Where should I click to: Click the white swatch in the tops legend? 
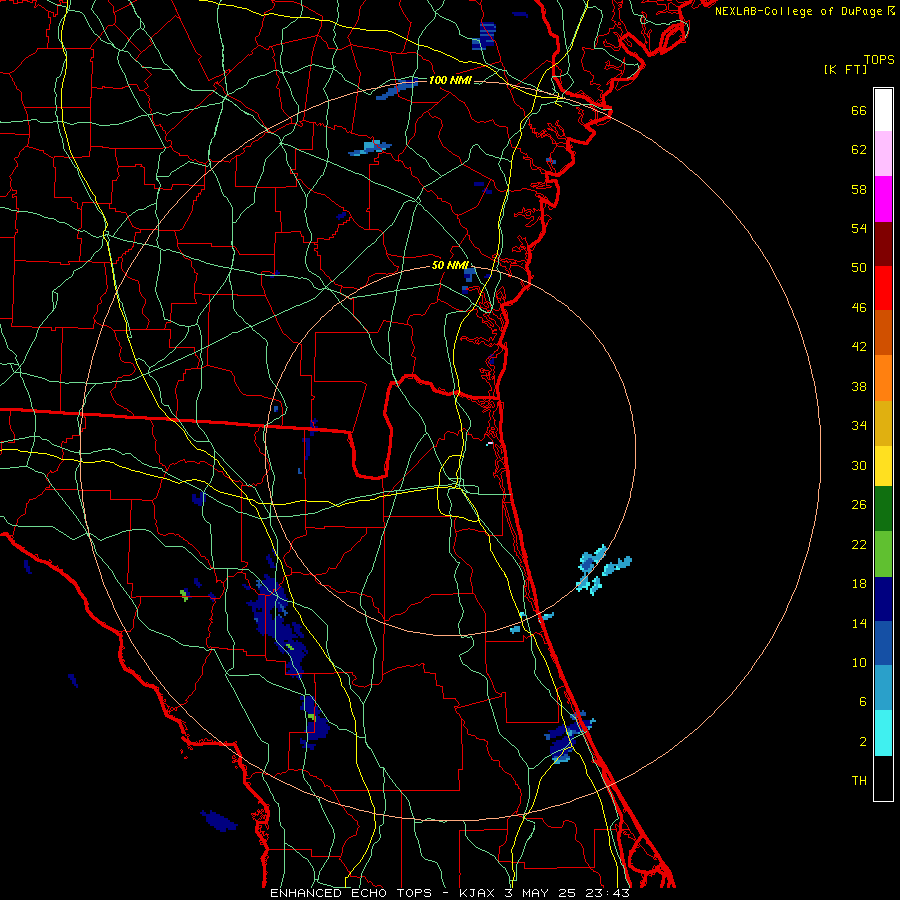tap(883, 110)
